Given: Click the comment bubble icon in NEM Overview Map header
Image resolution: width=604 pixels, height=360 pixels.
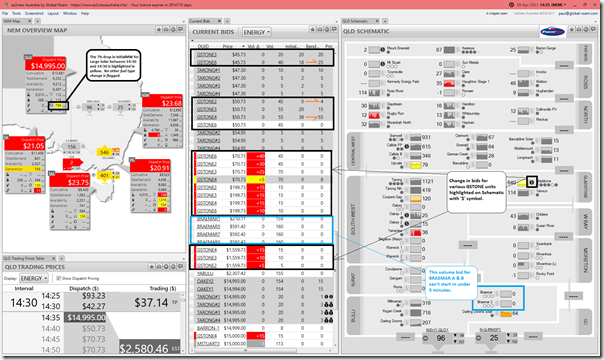Looking at the screenshot, I should pos(180,30).
